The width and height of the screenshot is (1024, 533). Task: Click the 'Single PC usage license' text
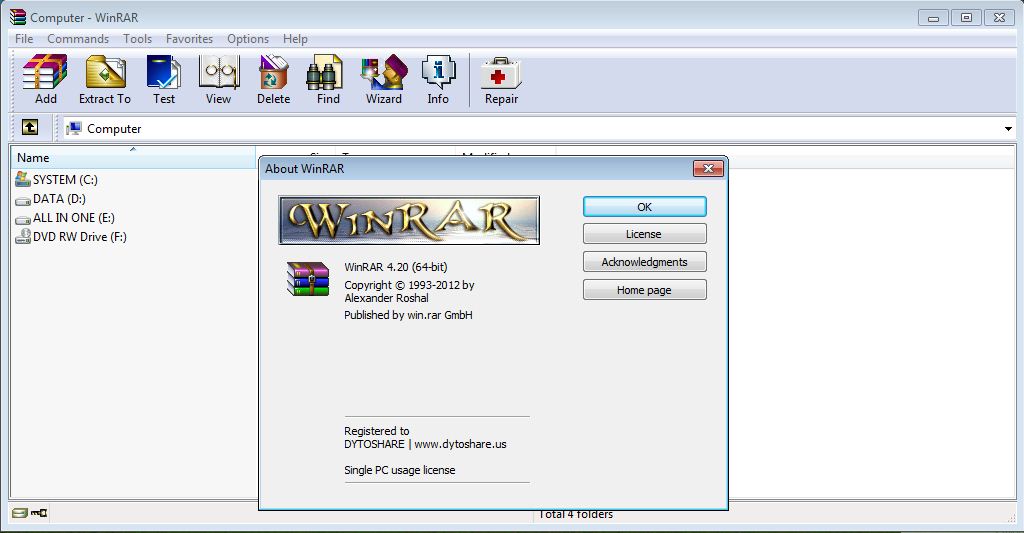pos(400,470)
